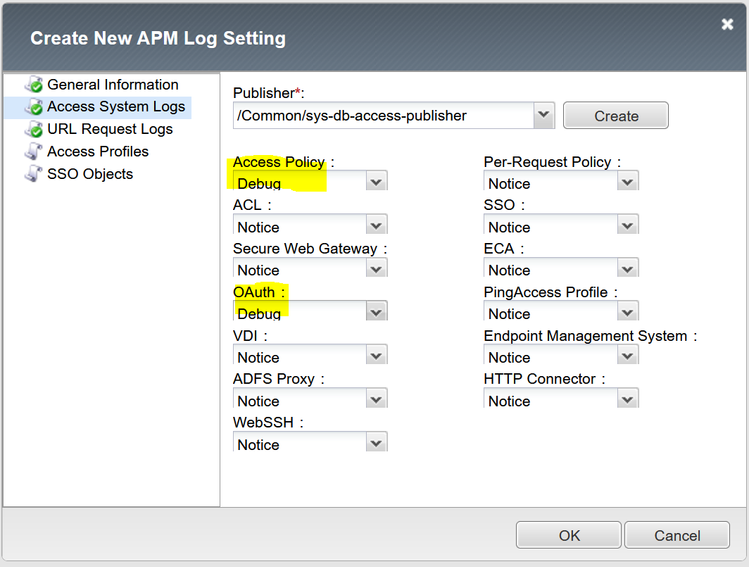Open the PingAccess Profile level dropdown
The height and width of the screenshot is (567, 749).
point(627,313)
